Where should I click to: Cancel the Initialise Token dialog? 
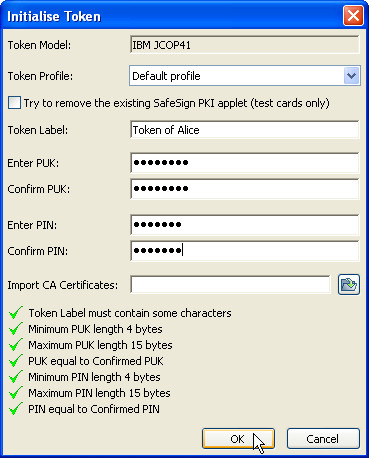coord(323,439)
